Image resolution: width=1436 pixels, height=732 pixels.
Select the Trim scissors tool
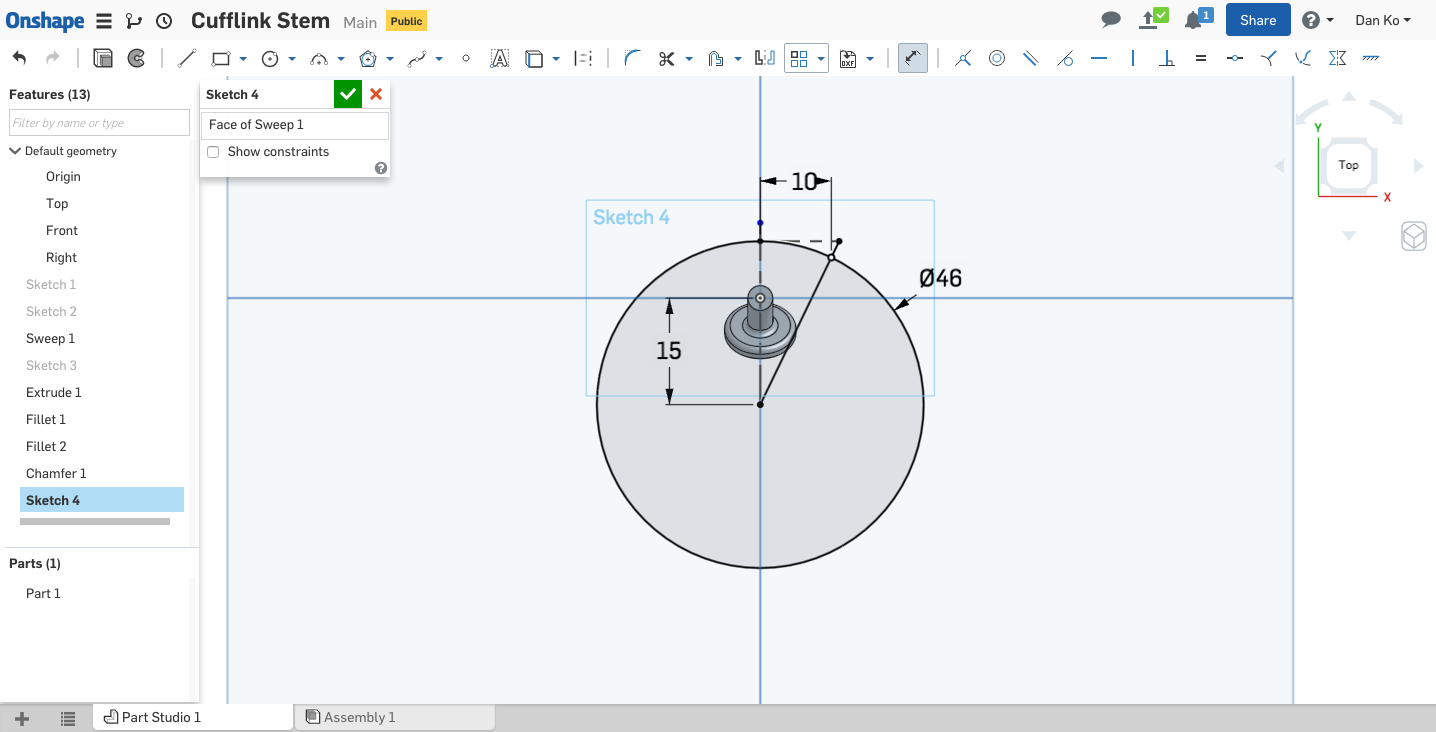point(667,59)
